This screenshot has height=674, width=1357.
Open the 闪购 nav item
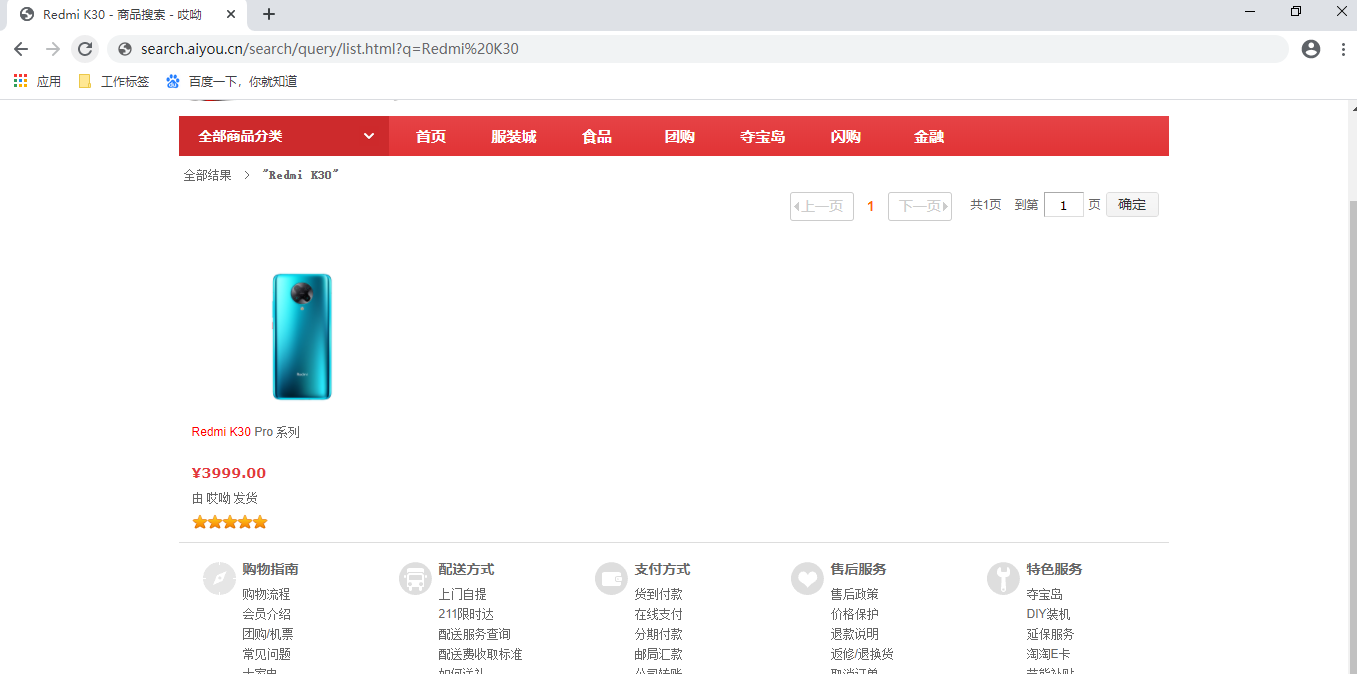coord(846,136)
